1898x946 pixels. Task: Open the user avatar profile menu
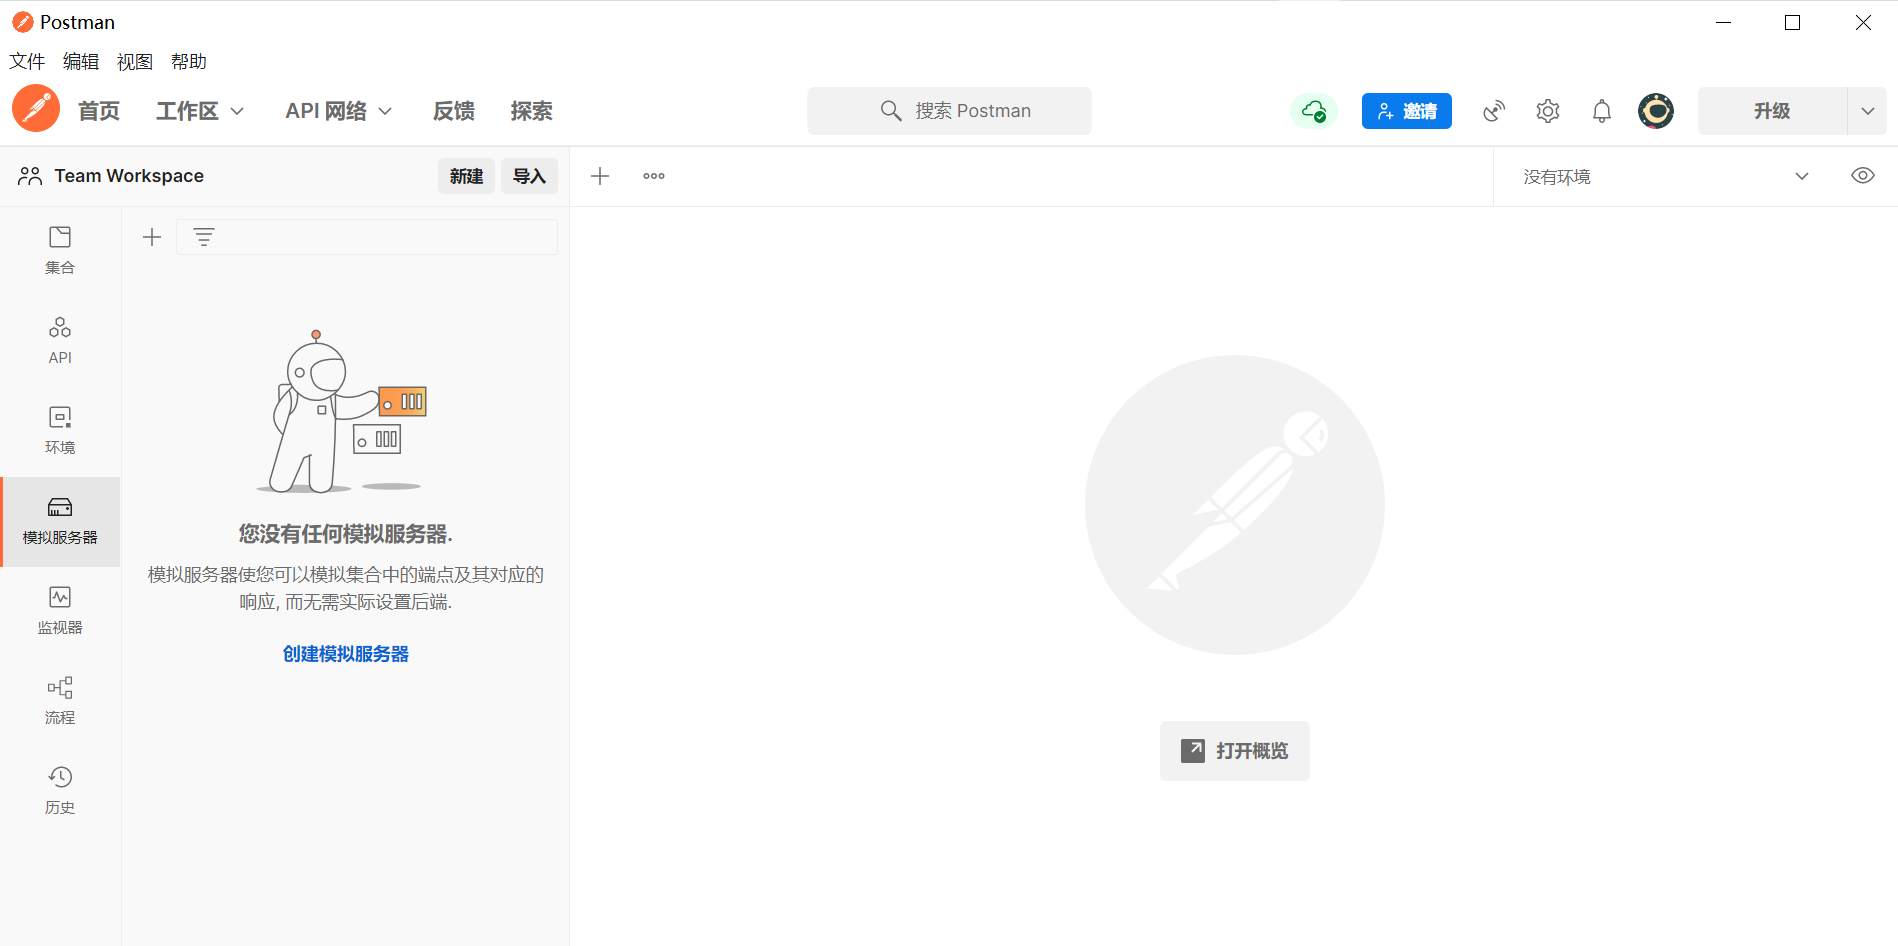[x=1656, y=111]
